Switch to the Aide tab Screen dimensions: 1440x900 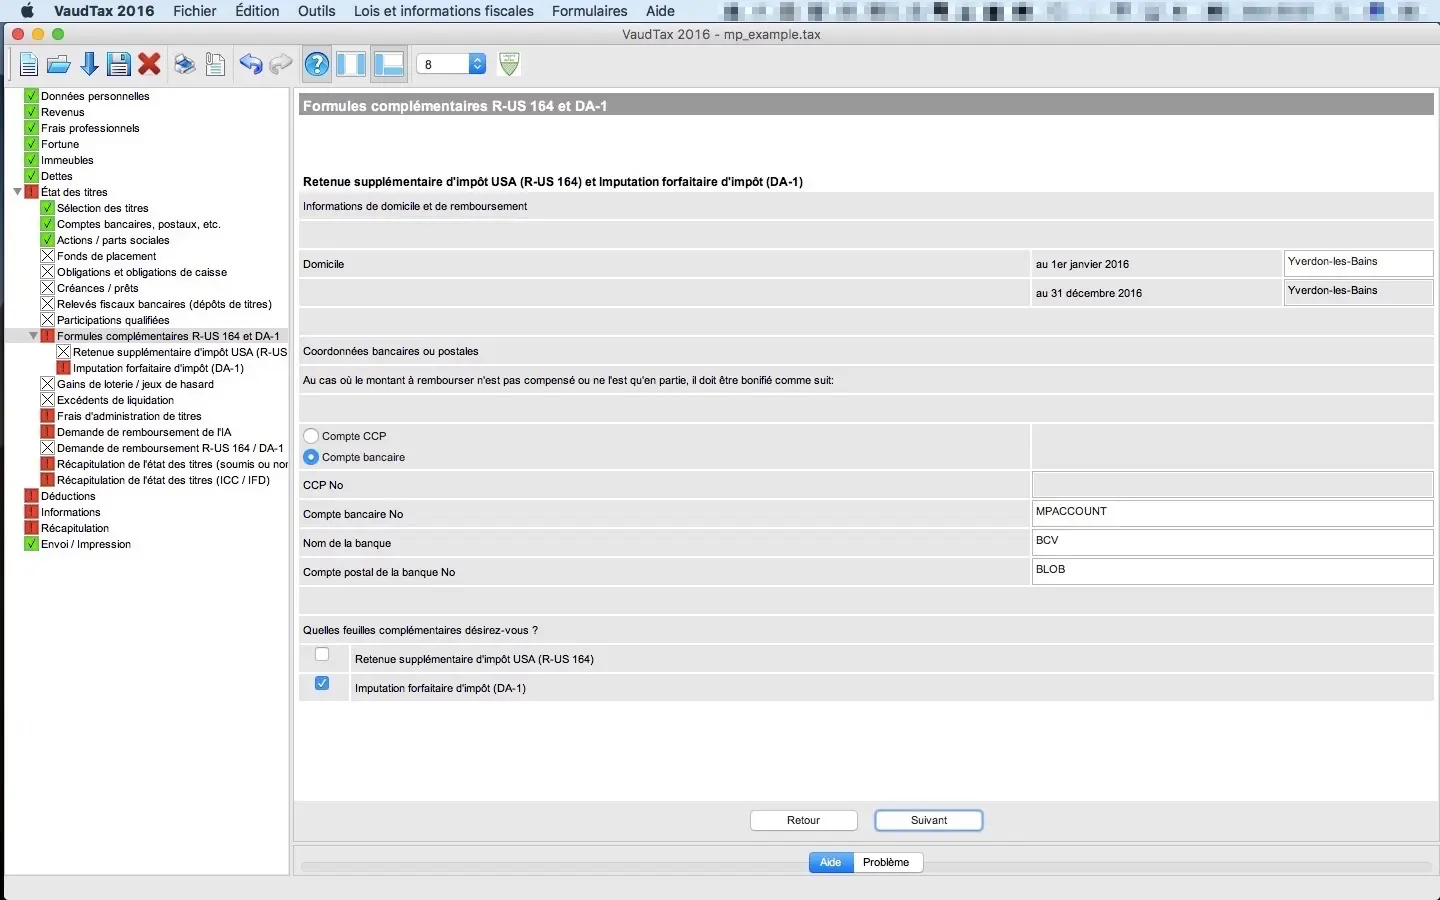(831, 862)
